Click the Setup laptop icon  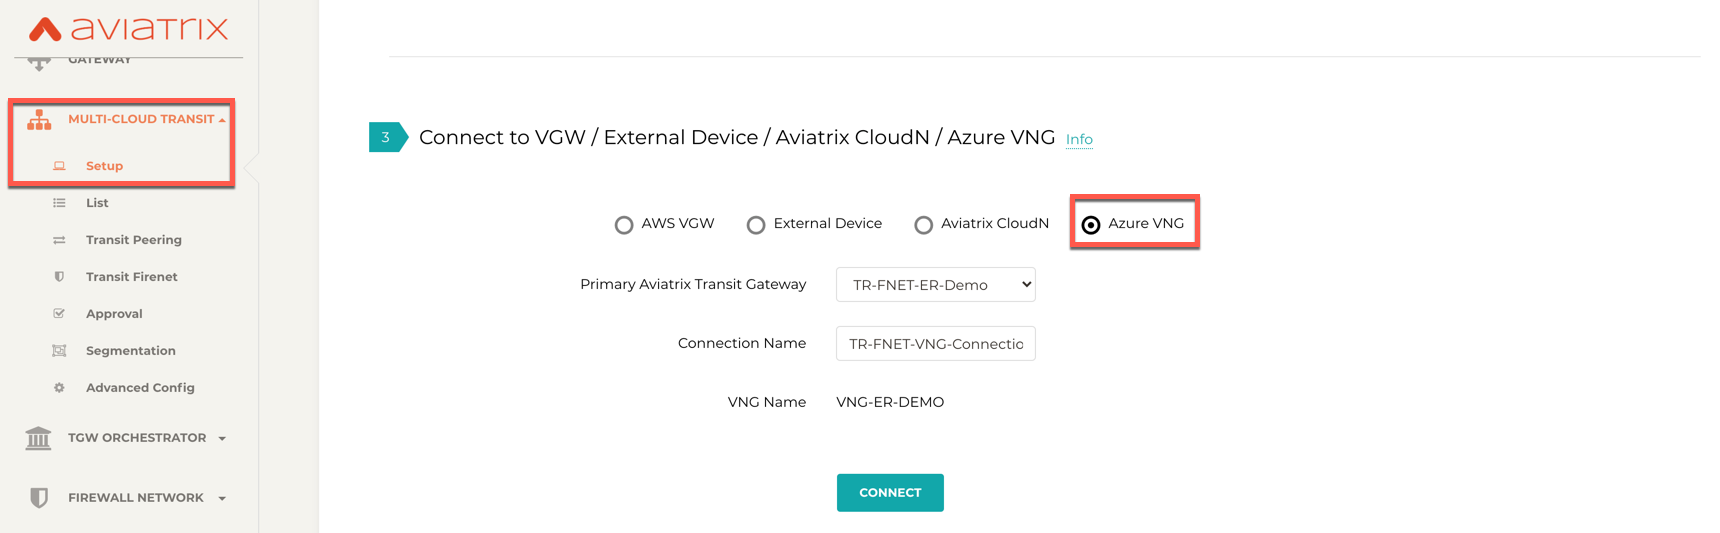[59, 166]
